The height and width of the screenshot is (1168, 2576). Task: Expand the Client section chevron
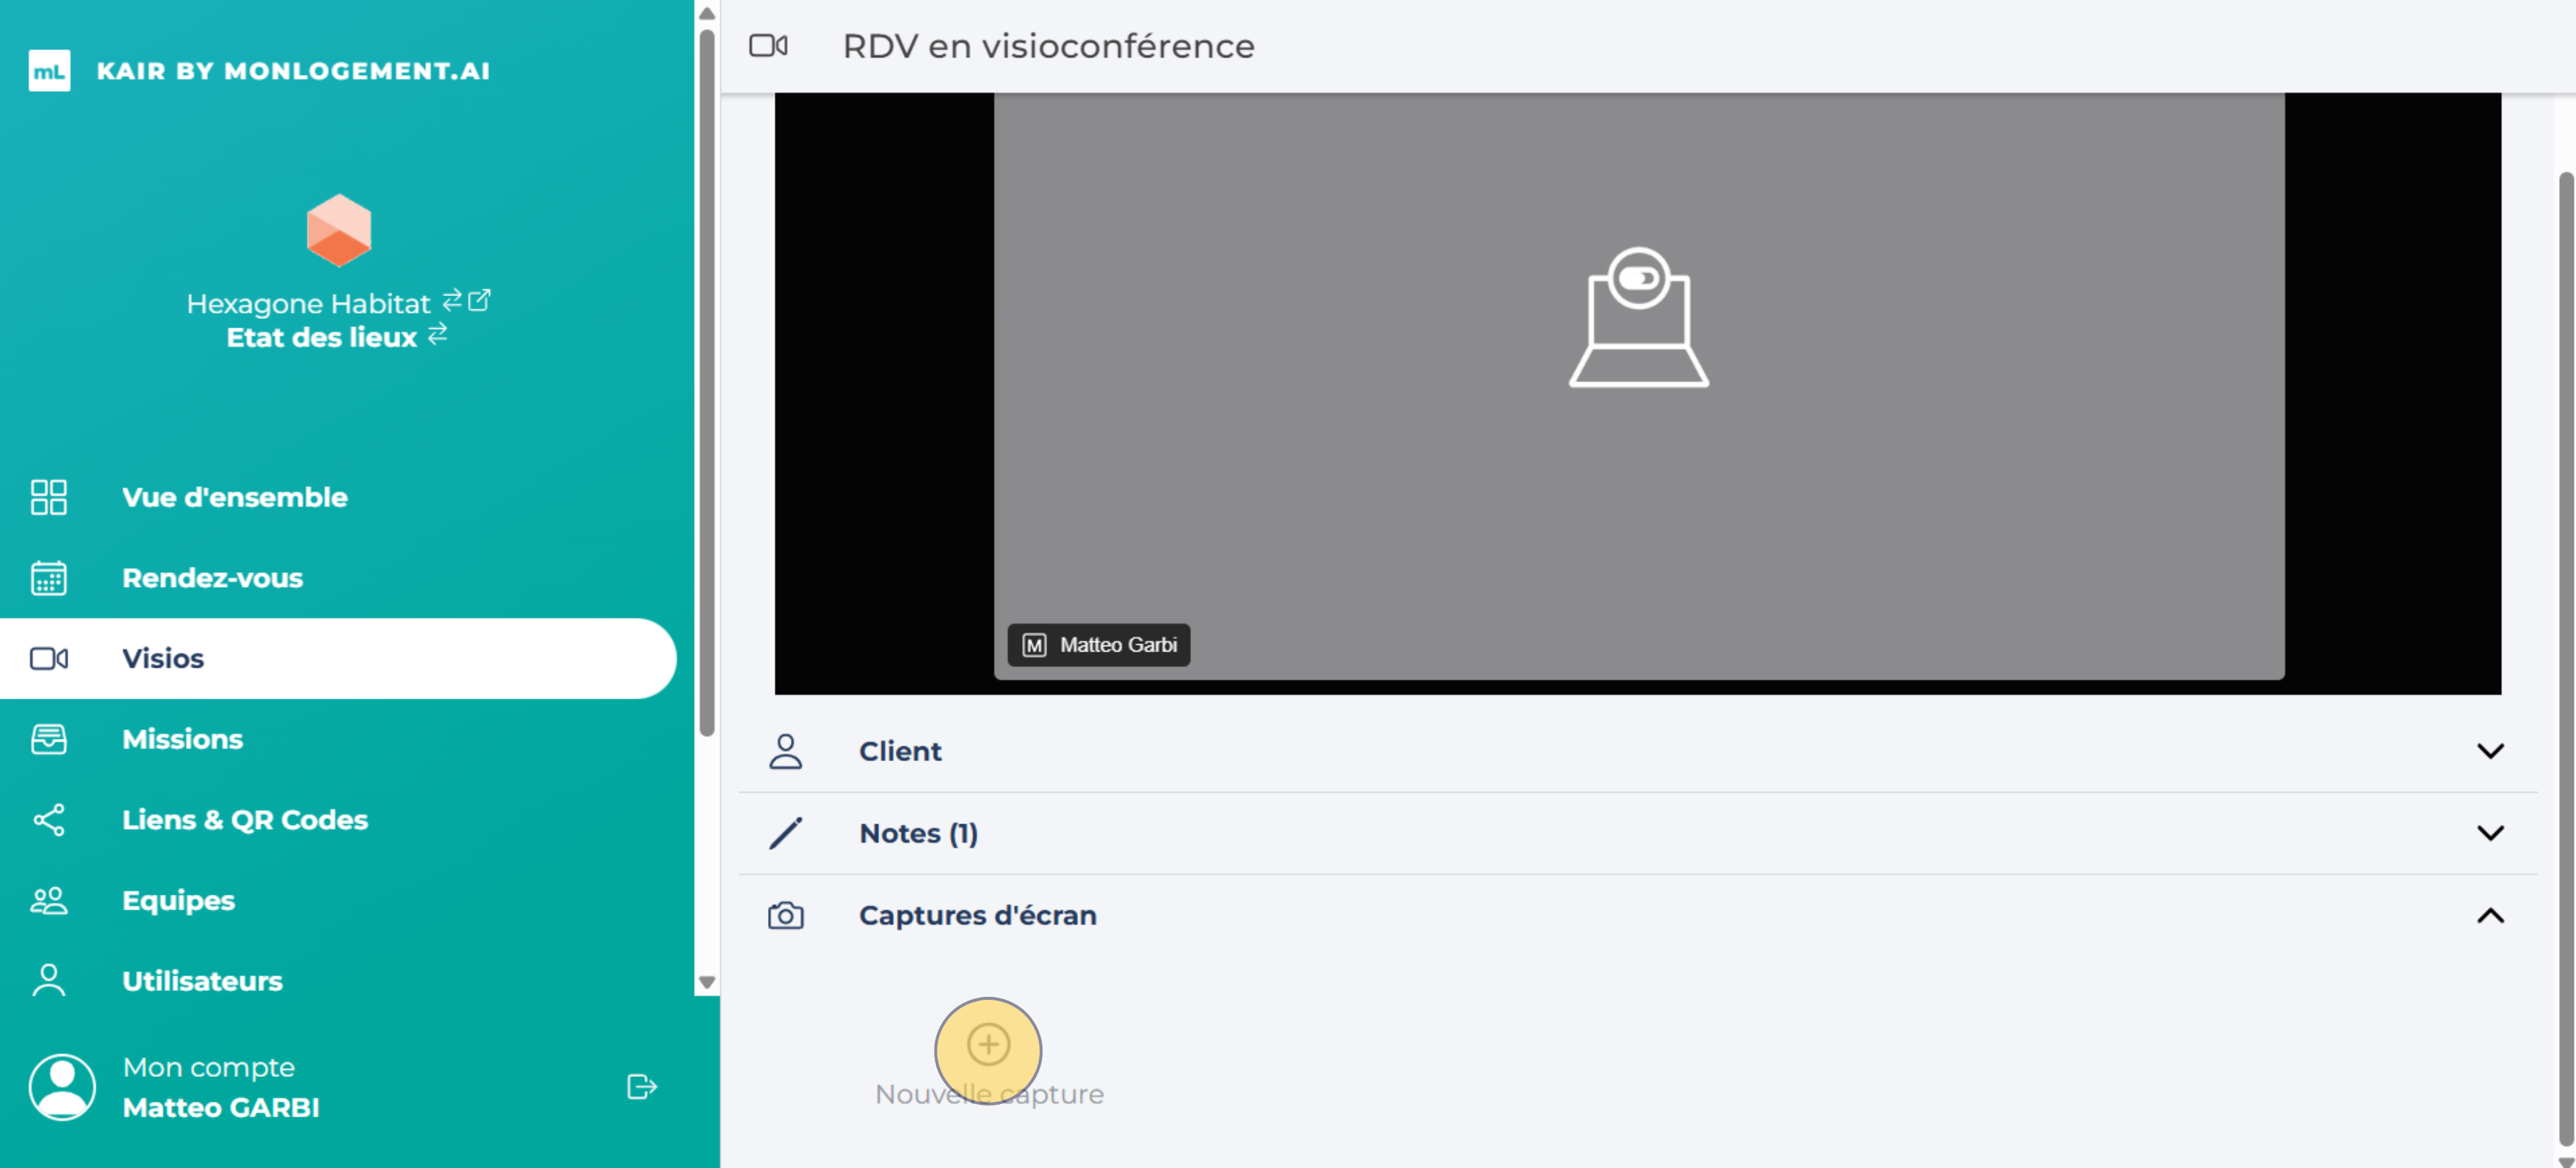pos(2490,750)
